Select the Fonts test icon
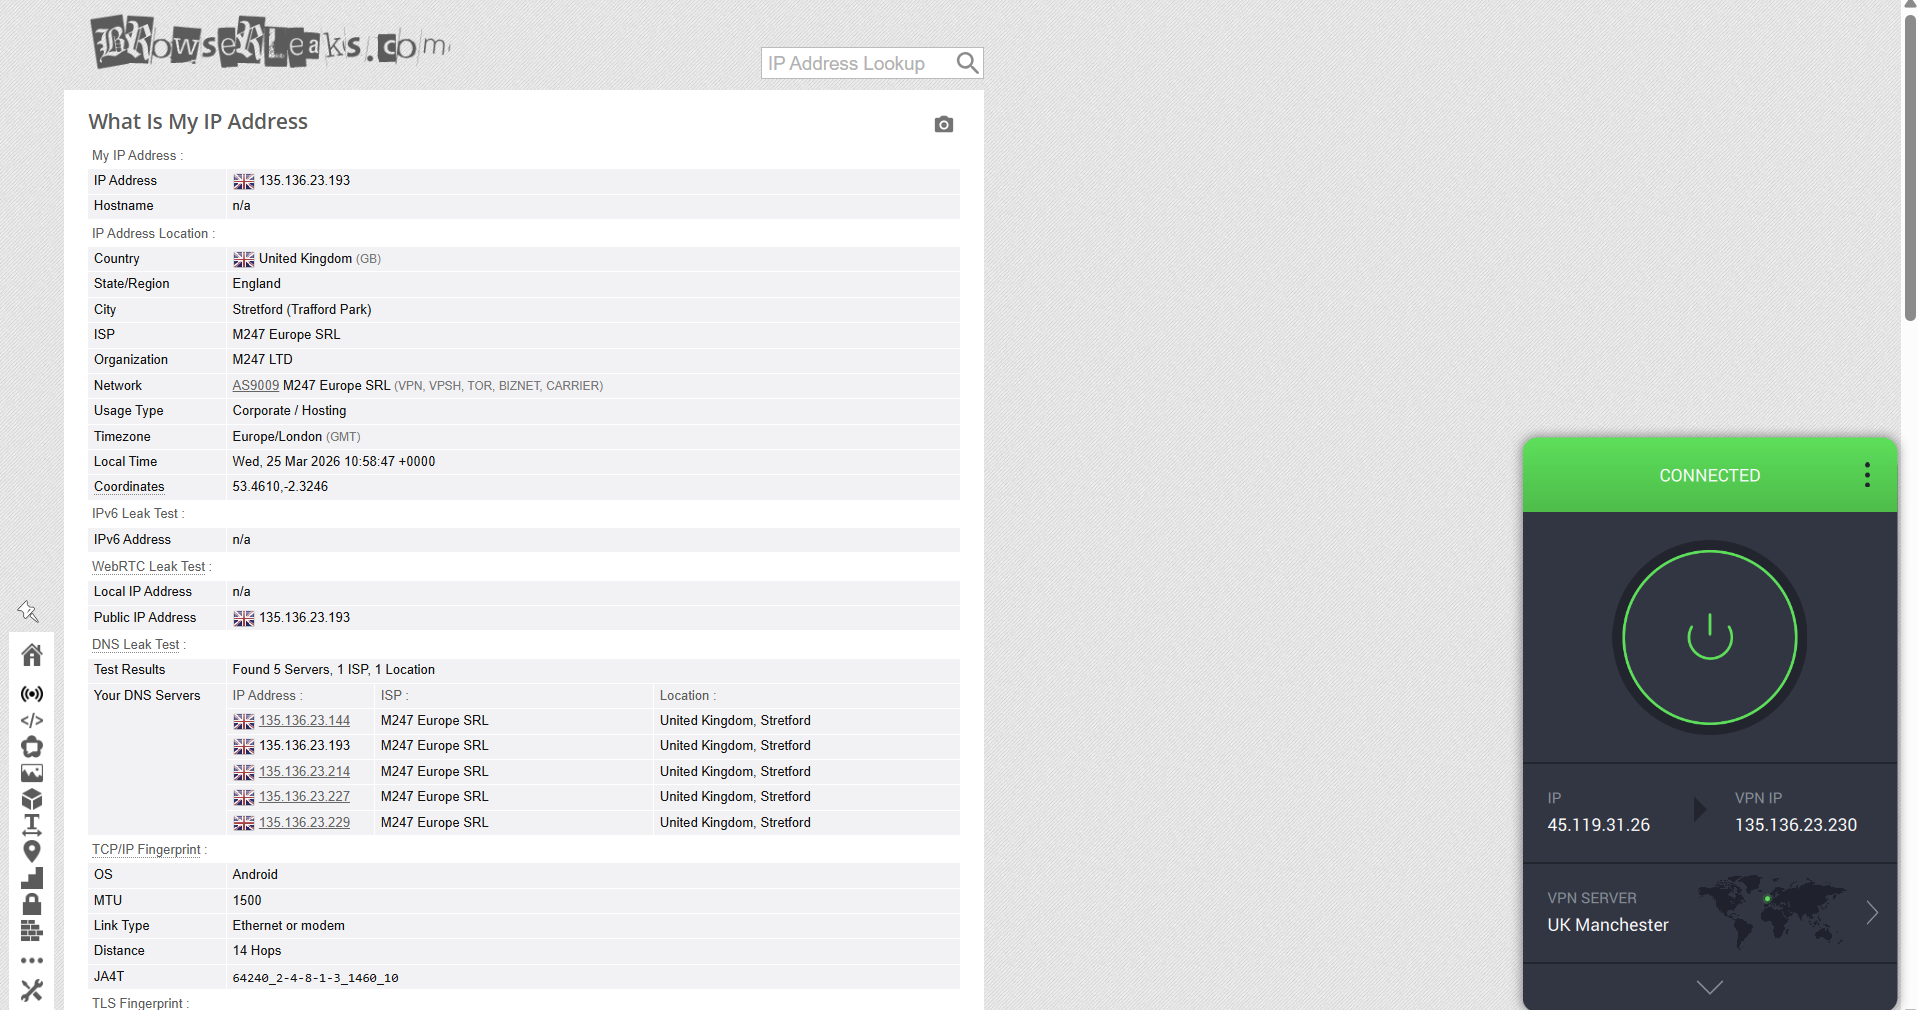Image resolution: width=1918 pixels, height=1010 pixels. [x=31, y=825]
